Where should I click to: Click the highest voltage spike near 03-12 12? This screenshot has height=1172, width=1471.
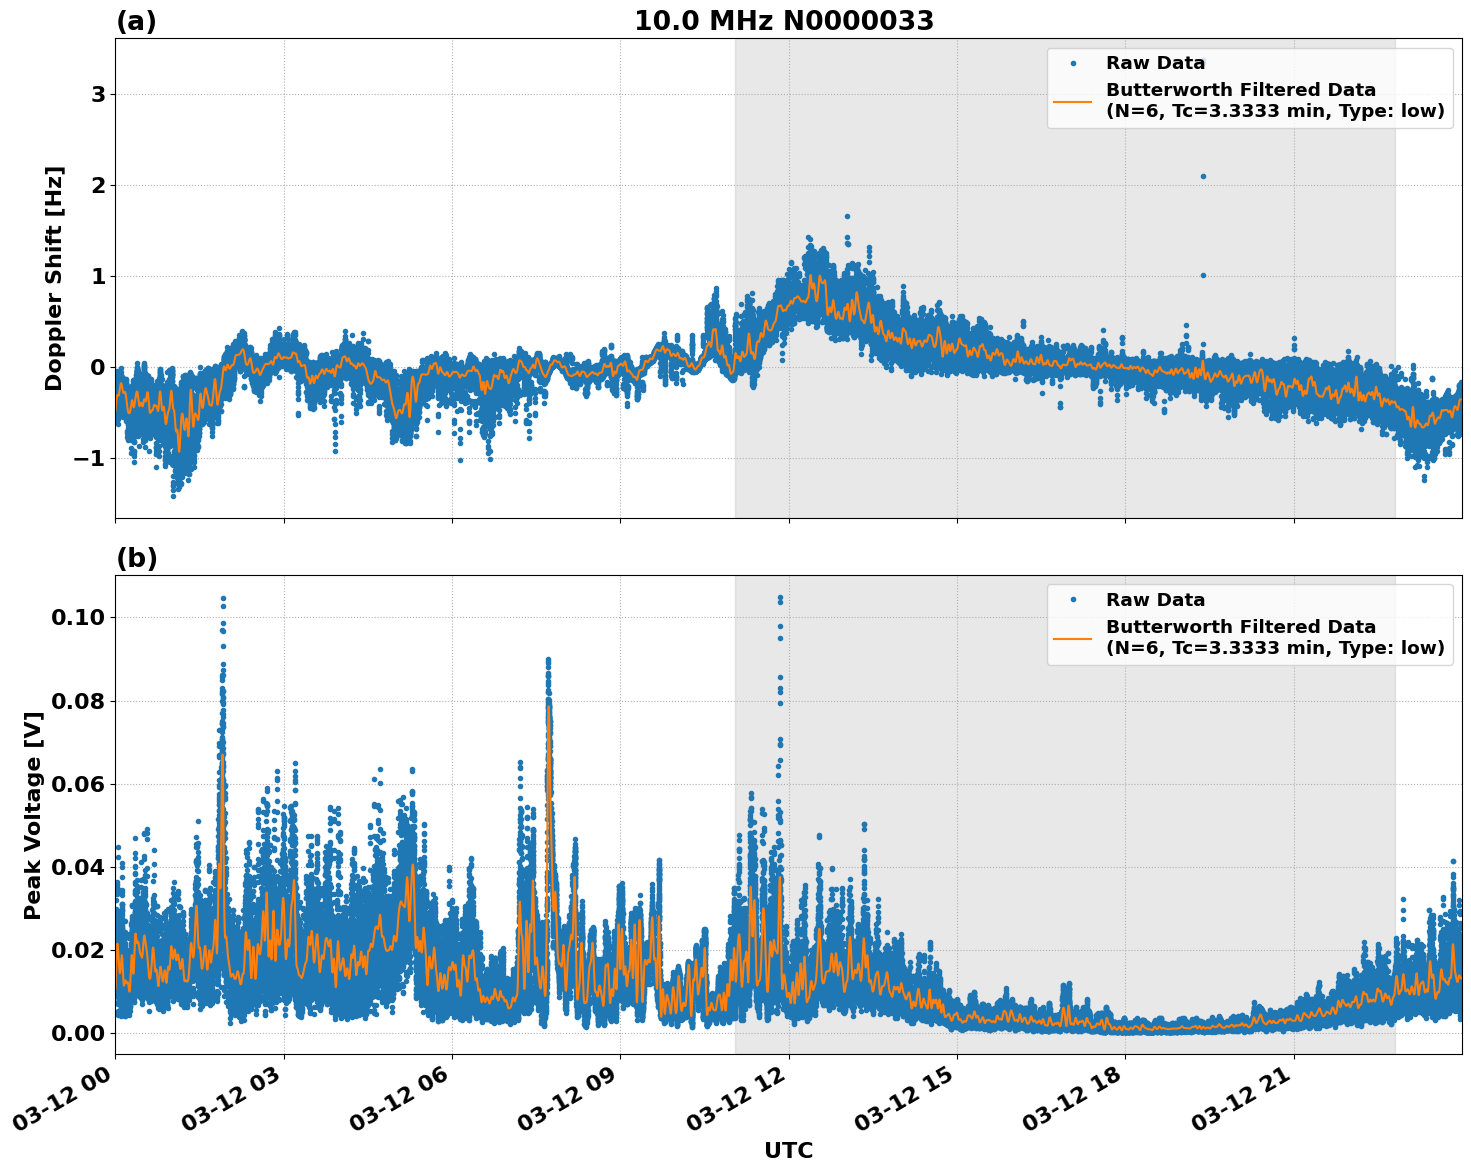click(x=779, y=597)
